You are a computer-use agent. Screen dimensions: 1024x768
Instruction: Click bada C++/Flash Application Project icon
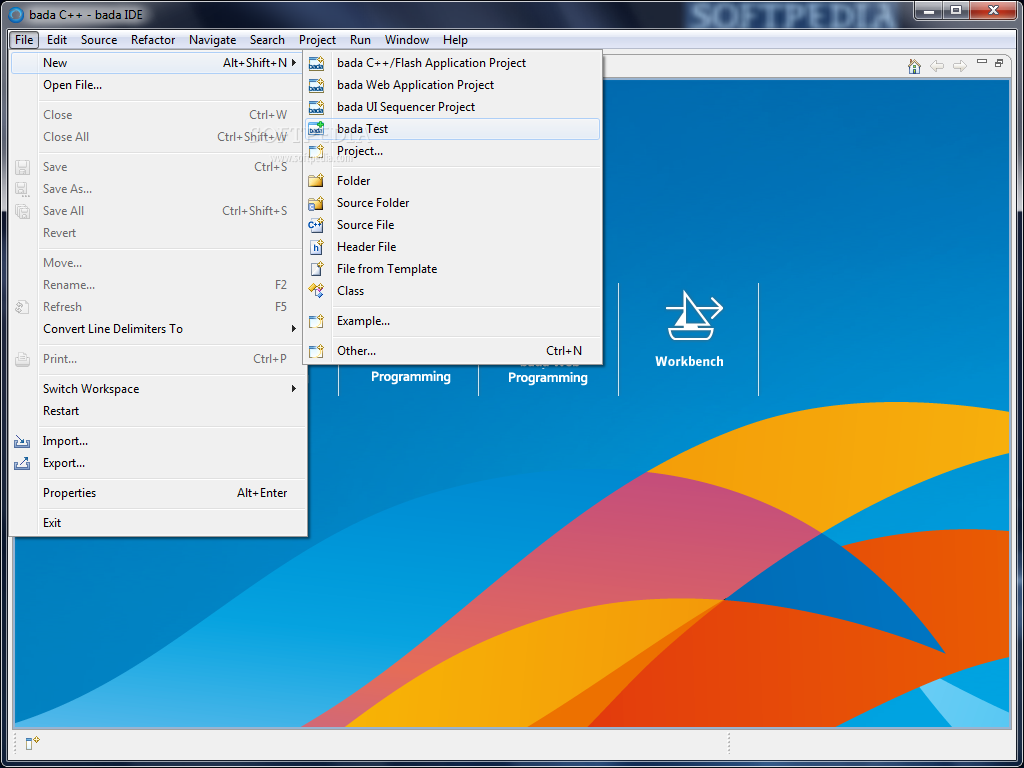pos(317,63)
